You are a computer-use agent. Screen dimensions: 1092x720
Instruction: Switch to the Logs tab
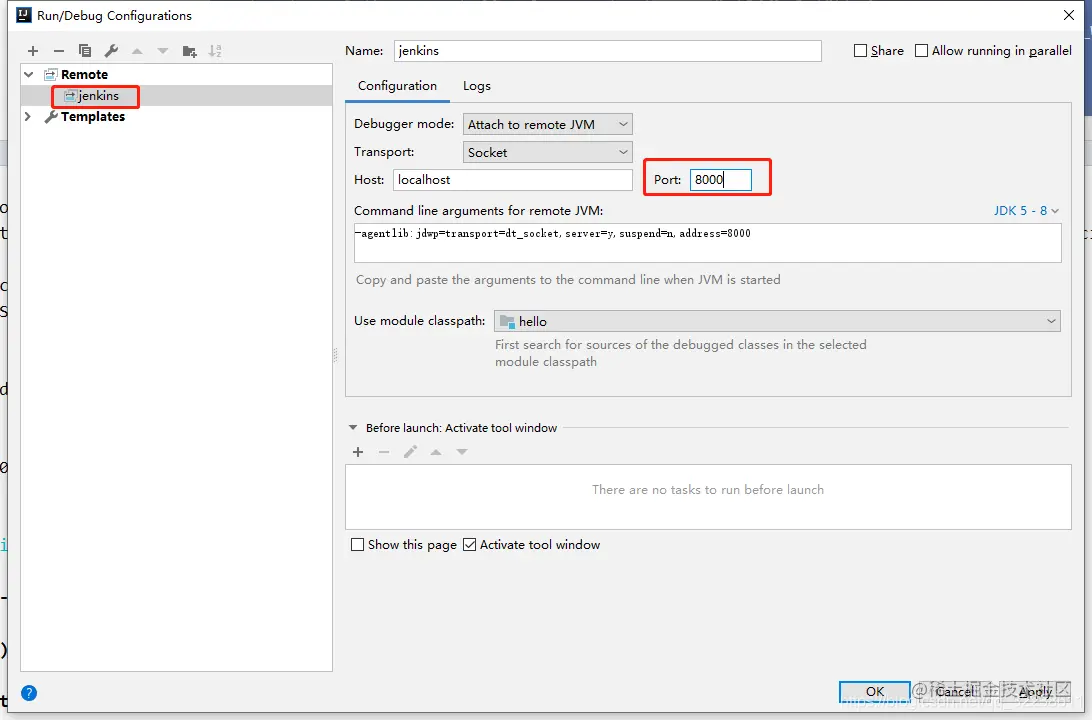click(477, 86)
